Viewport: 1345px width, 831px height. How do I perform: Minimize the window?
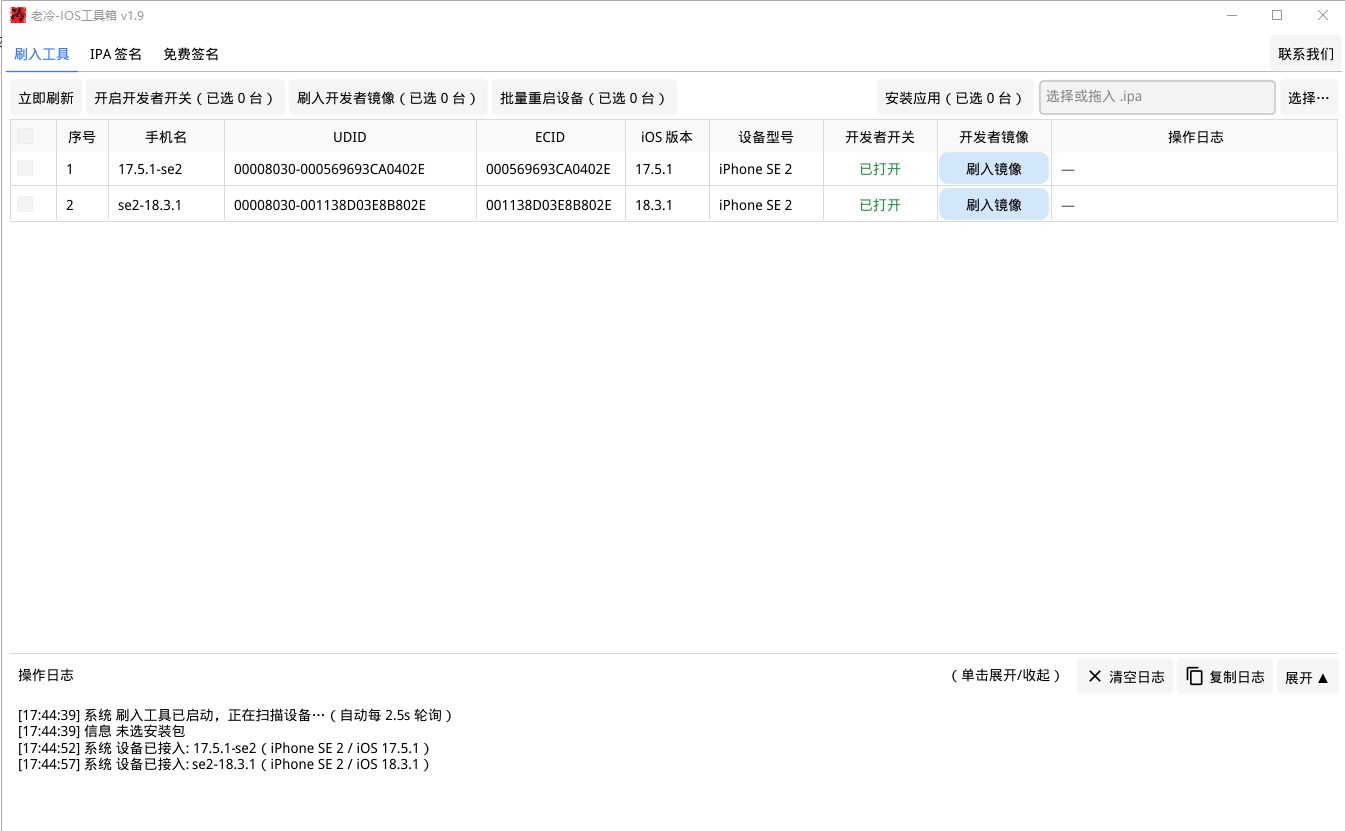click(1231, 15)
